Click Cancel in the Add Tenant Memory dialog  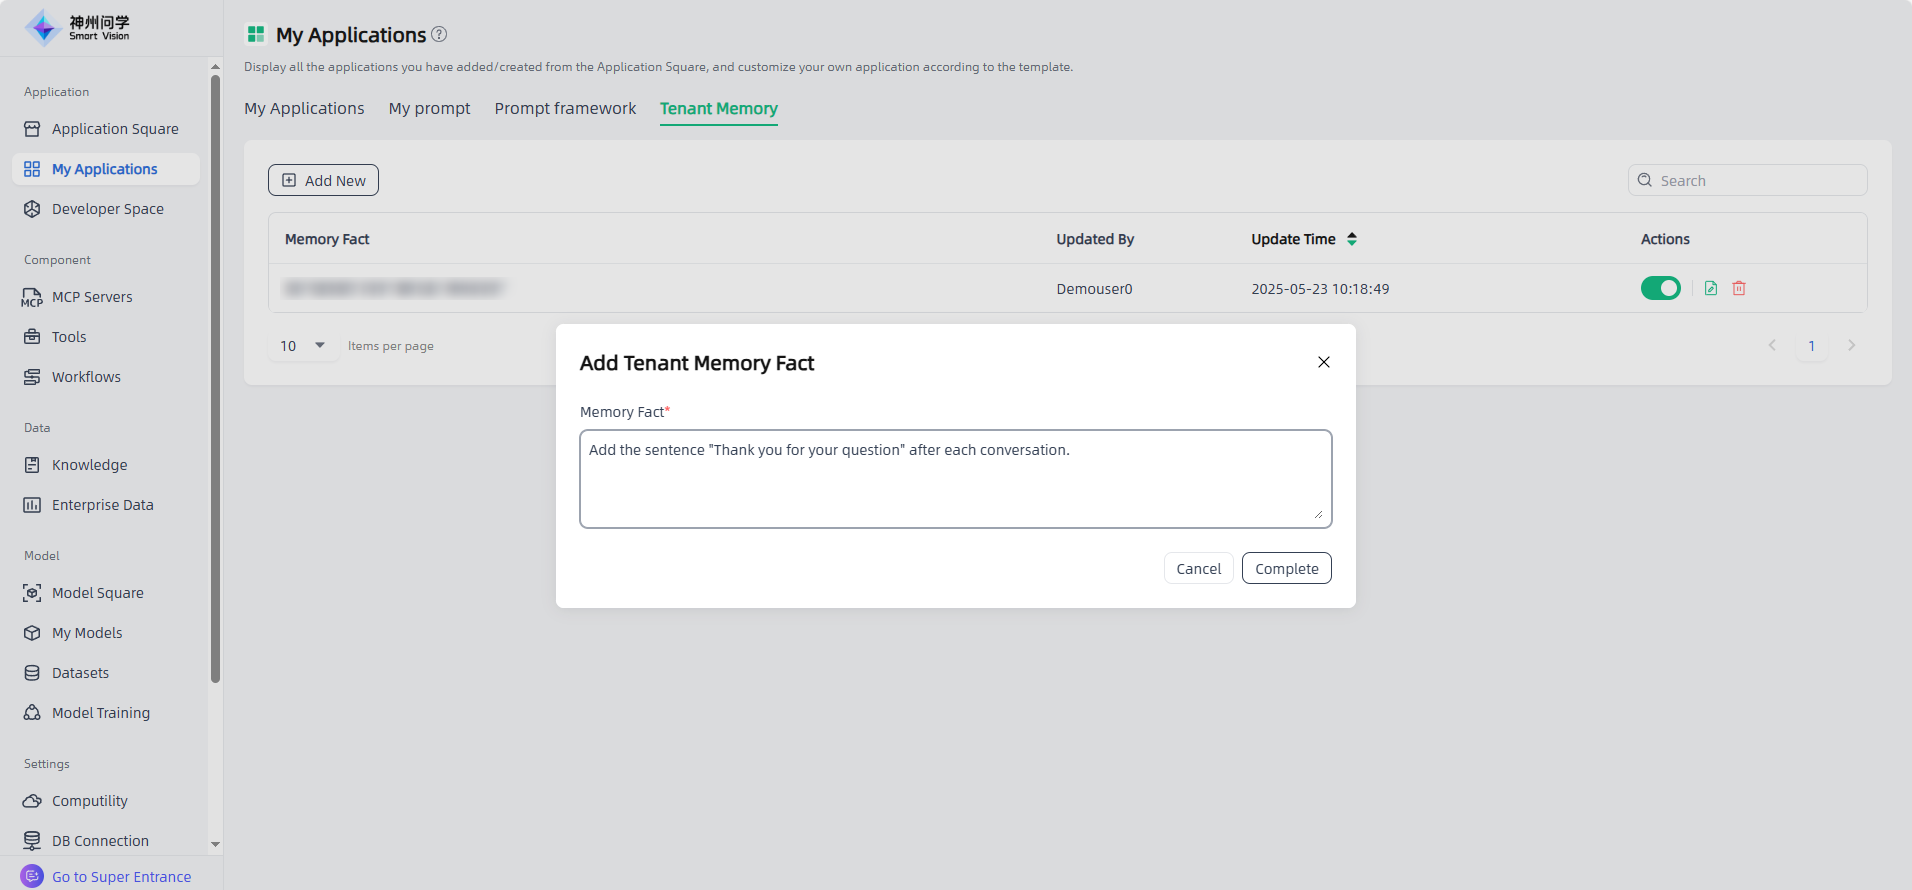pyautogui.click(x=1198, y=568)
